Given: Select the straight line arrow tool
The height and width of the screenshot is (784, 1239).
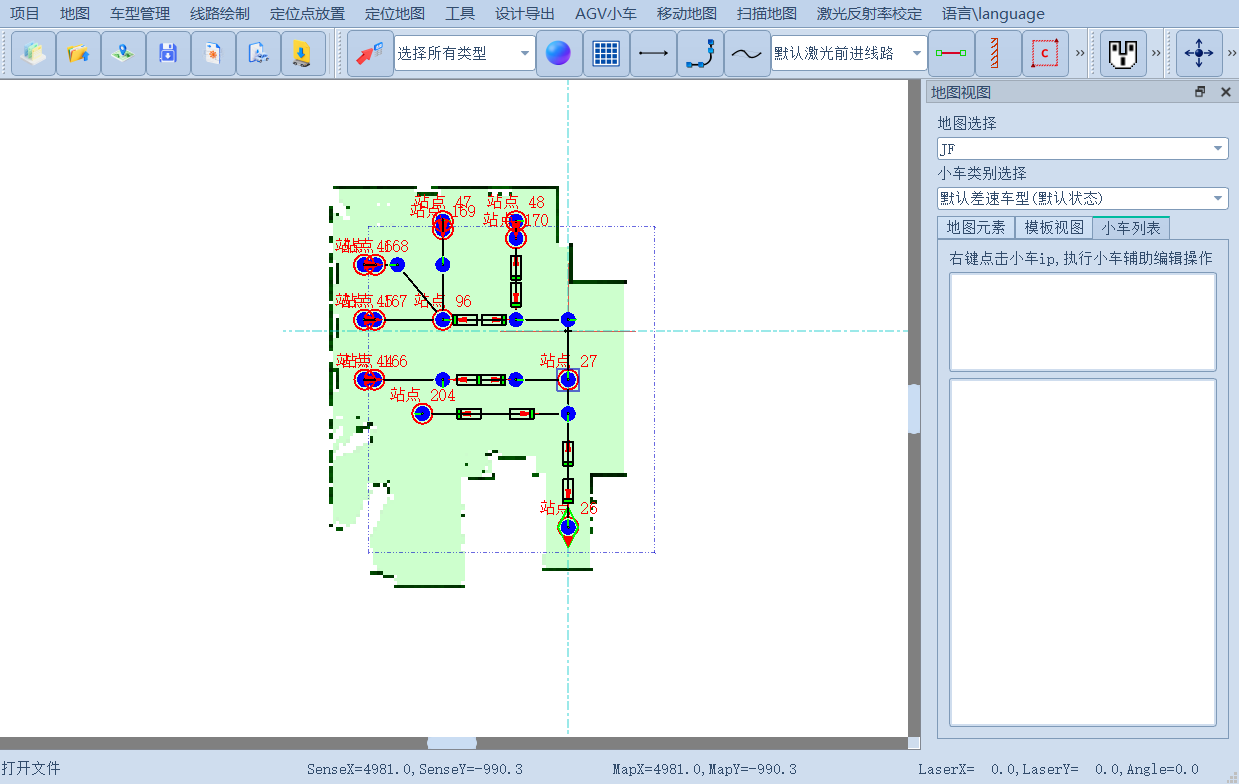Looking at the screenshot, I should (x=653, y=53).
